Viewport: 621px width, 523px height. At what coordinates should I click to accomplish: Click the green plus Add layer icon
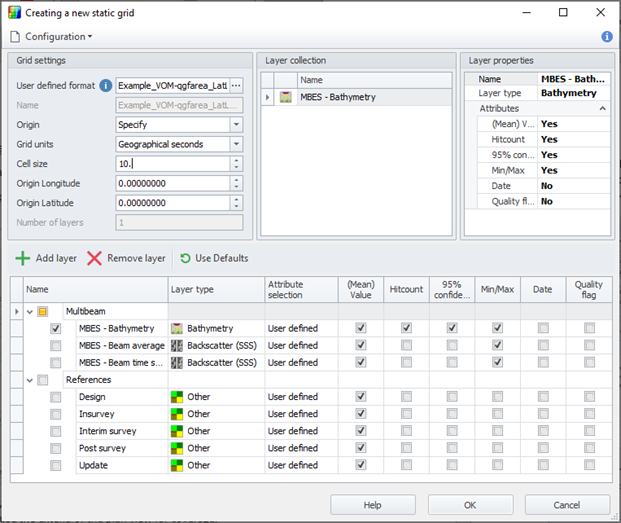click(22, 258)
